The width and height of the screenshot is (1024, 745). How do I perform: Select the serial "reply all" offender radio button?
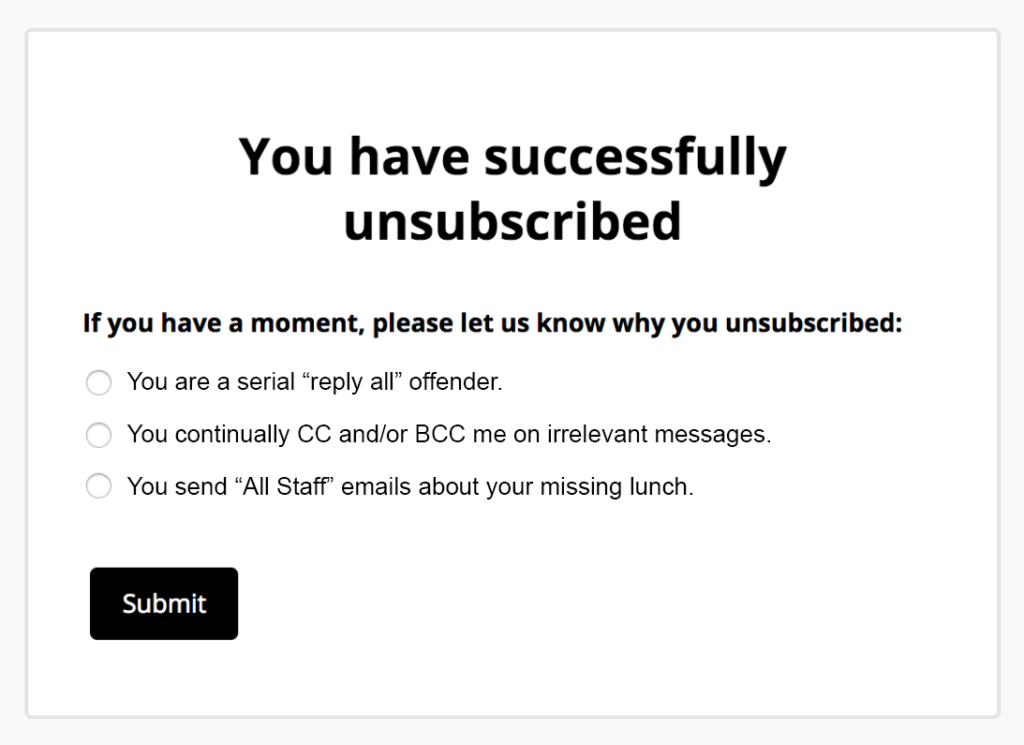pyautogui.click(x=99, y=382)
